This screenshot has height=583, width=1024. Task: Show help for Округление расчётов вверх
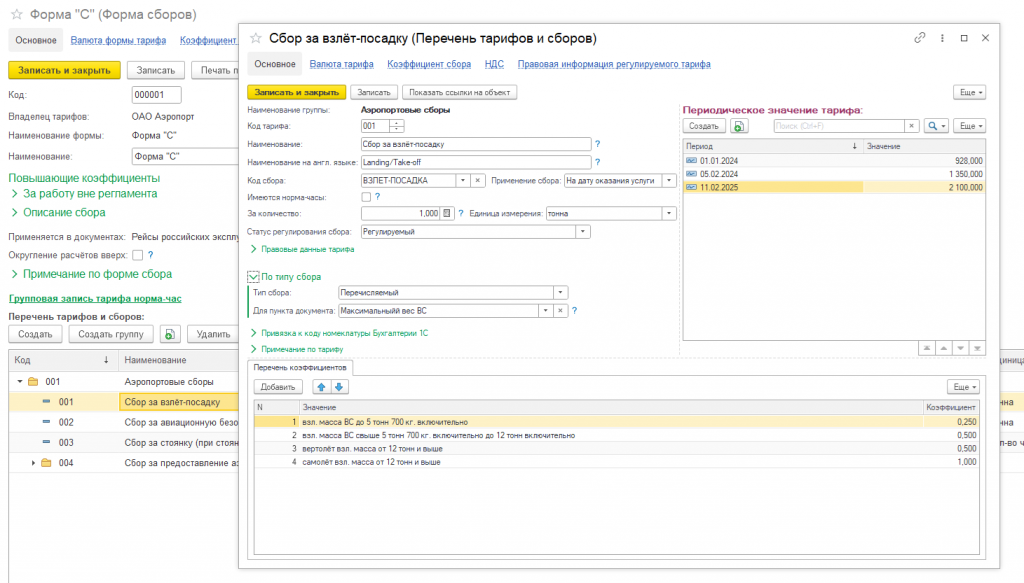[151, 255]
